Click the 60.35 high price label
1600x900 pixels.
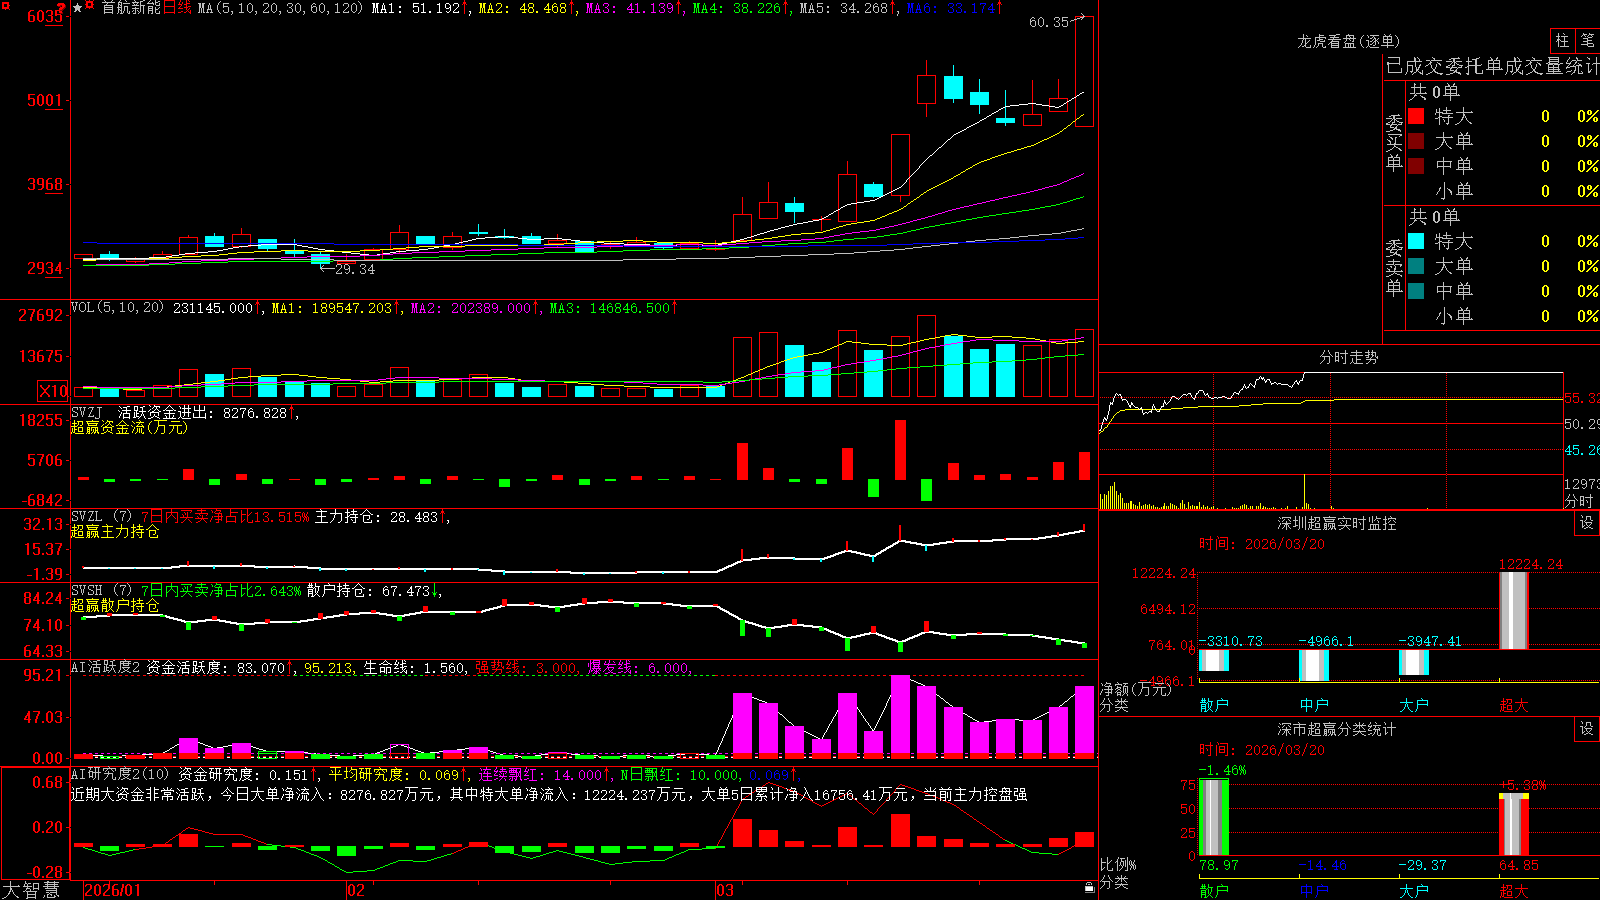click(1049, 22)
